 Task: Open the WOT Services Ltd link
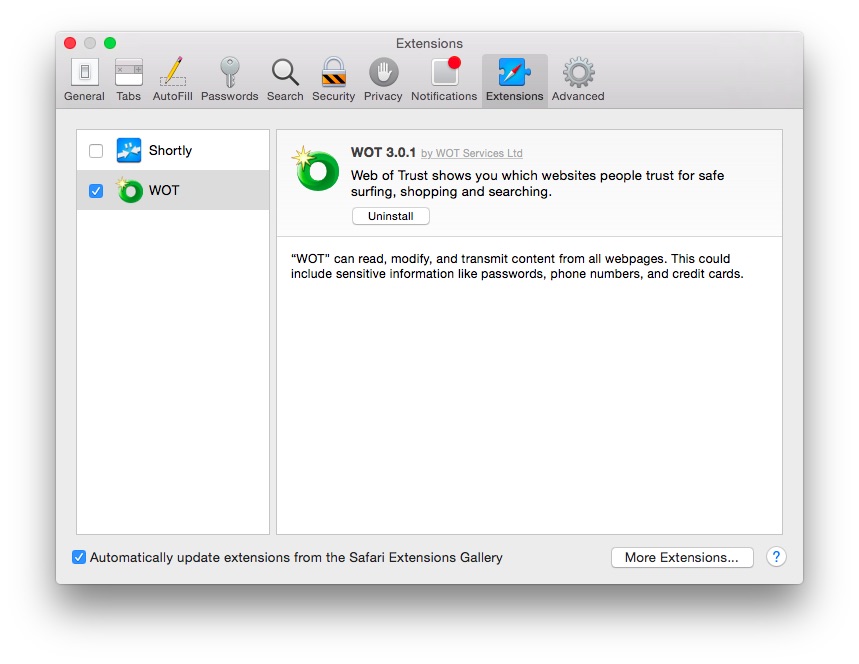[x=472, y=153]
